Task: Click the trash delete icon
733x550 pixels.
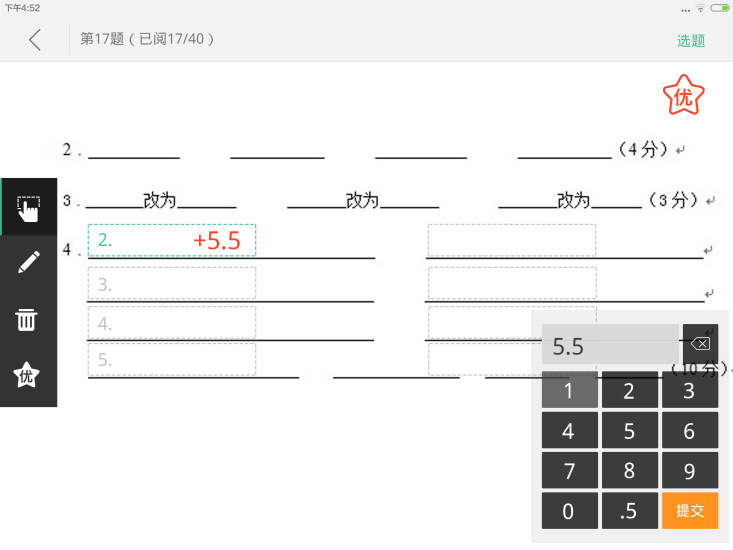Action: click(26, 320)
